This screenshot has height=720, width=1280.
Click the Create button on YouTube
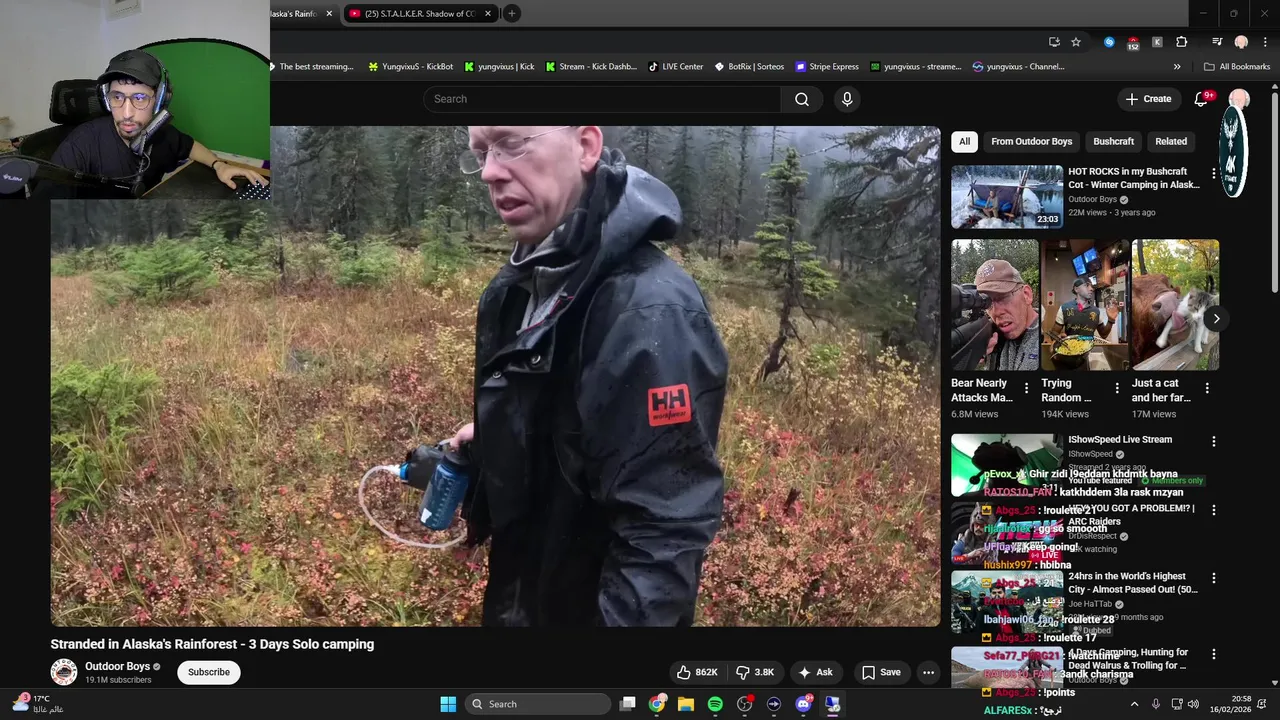tap(1148, 99)
